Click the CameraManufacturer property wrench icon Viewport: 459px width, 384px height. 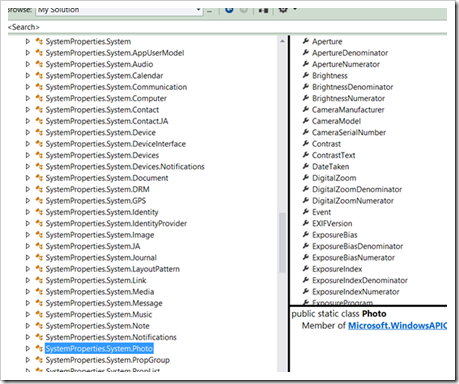coord(306,109)
